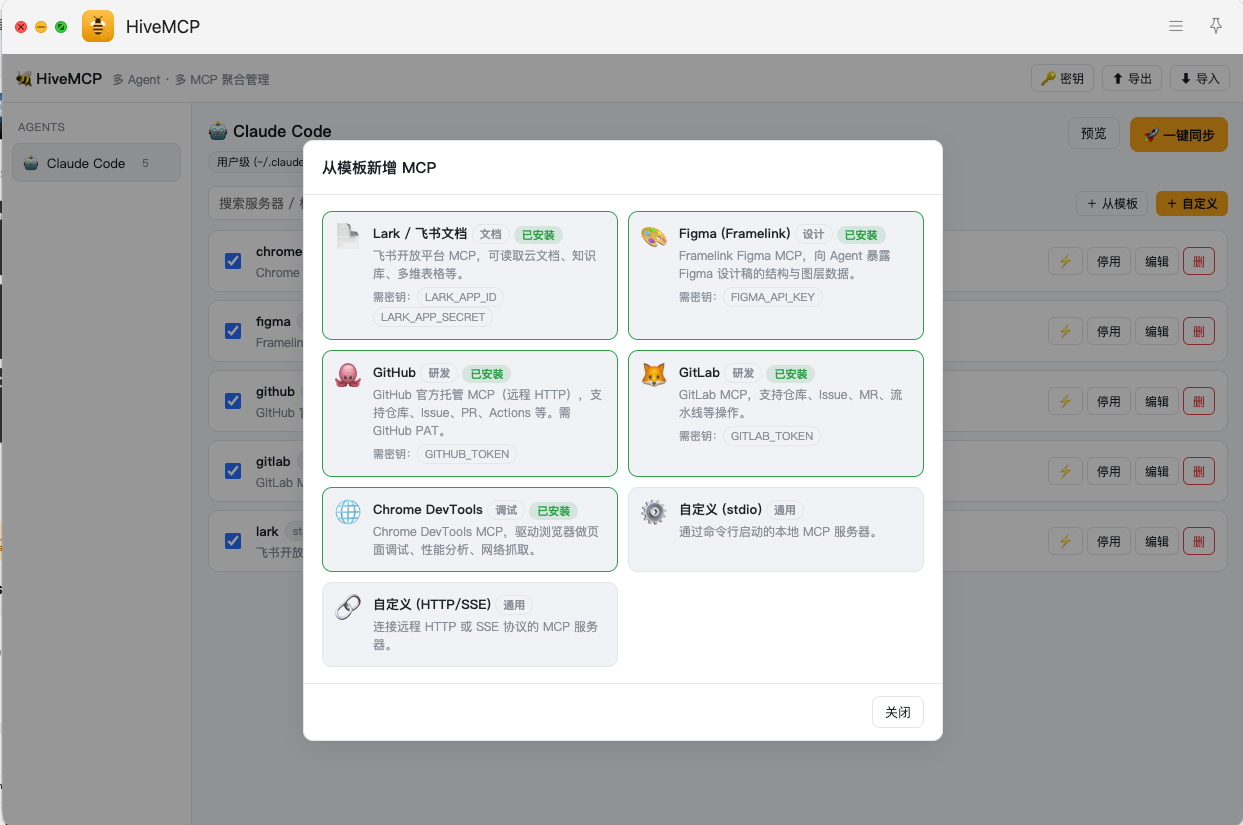The width and height of the screenshot is (1243, 825).
Task: Select Claude Code agent in sidebar
Action: click(96, 163)
